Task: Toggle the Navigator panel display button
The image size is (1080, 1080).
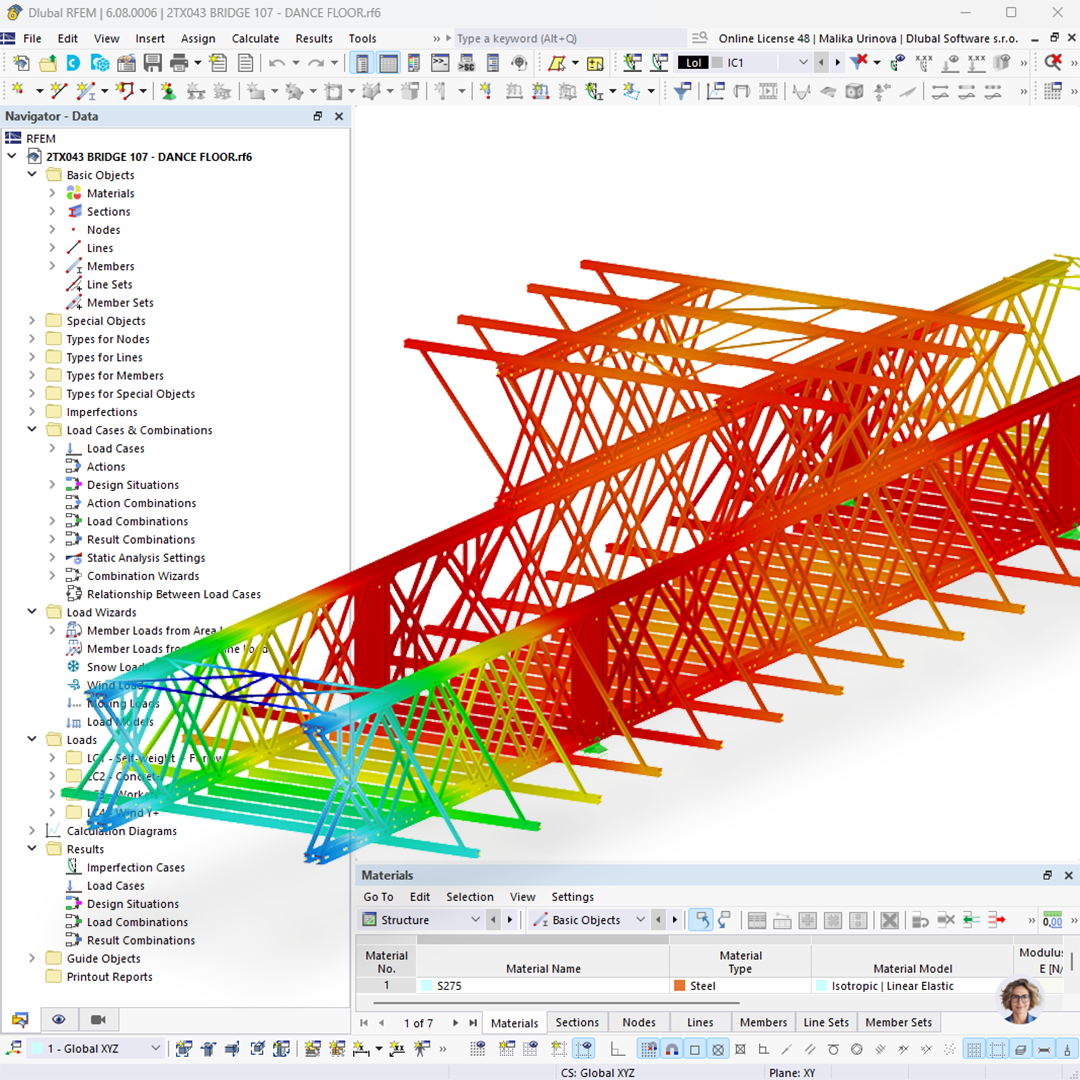Action: pos(362,63)
